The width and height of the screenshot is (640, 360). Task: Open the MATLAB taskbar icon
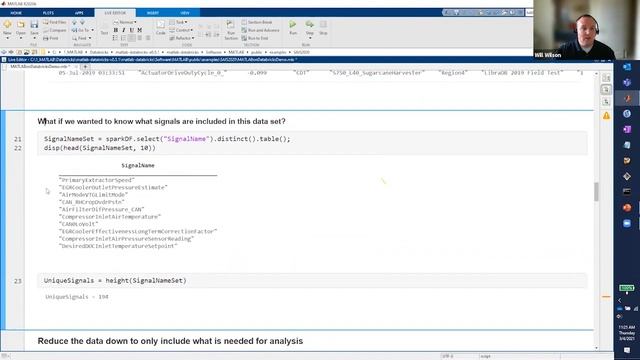627,98
